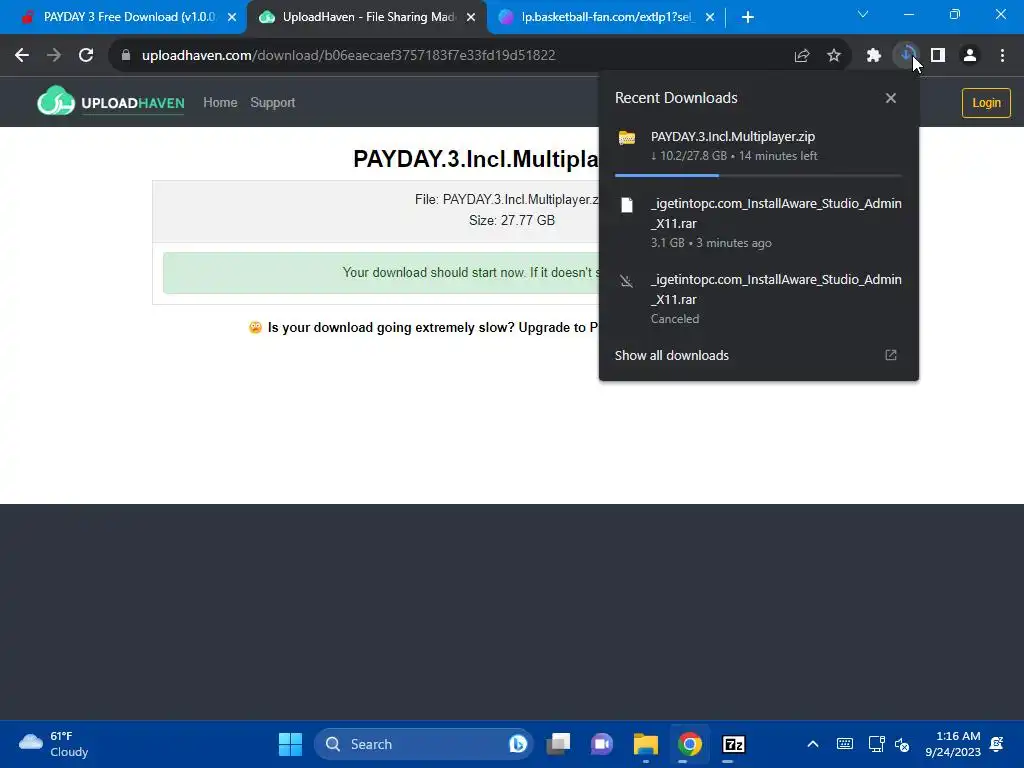Open the weather widget showing 61°F
The height and width of the screenshot is (768, 1024).
54,744
